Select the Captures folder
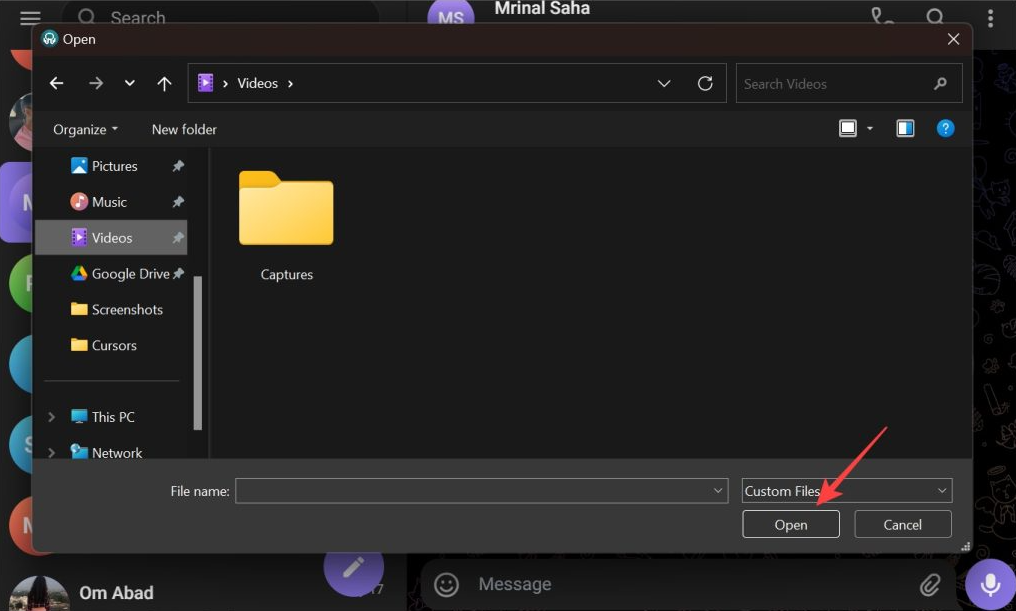This screenshot has width=1016, height=611. coord(286,226)
